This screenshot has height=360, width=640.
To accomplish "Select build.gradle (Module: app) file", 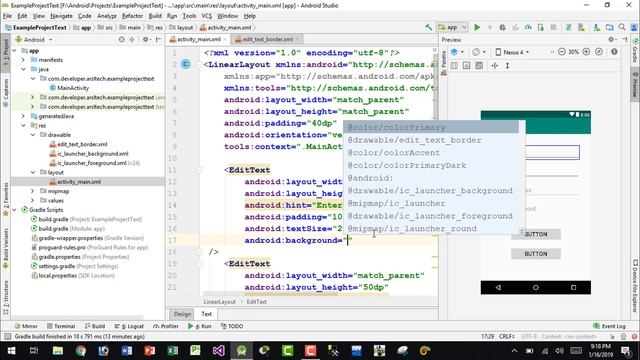I will [68, 229].
